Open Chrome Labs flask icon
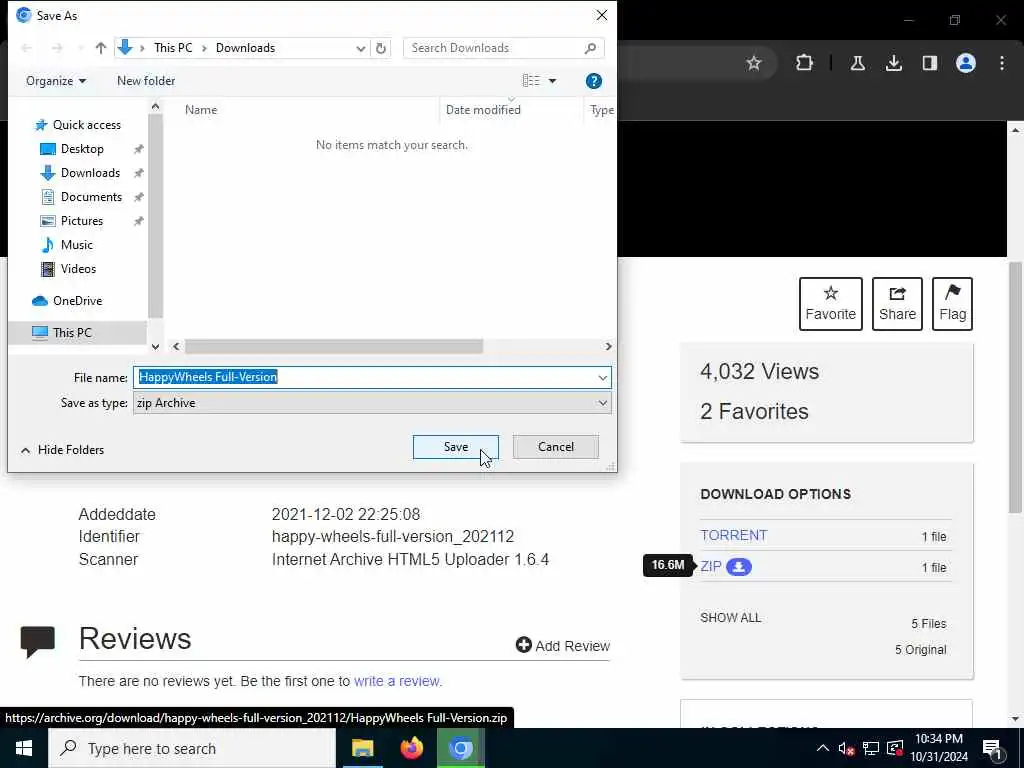The height and width of the screenshot is (768, 1024). [858, 63]
